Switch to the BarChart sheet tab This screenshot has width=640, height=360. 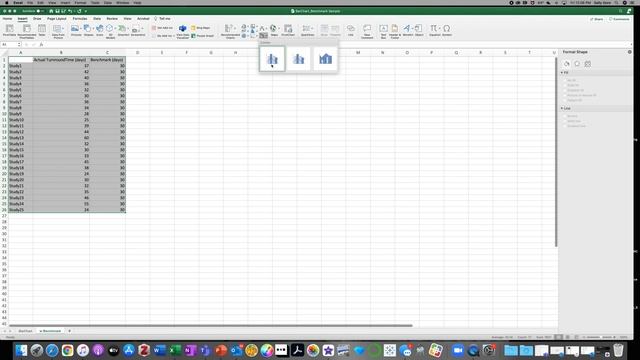25,331
